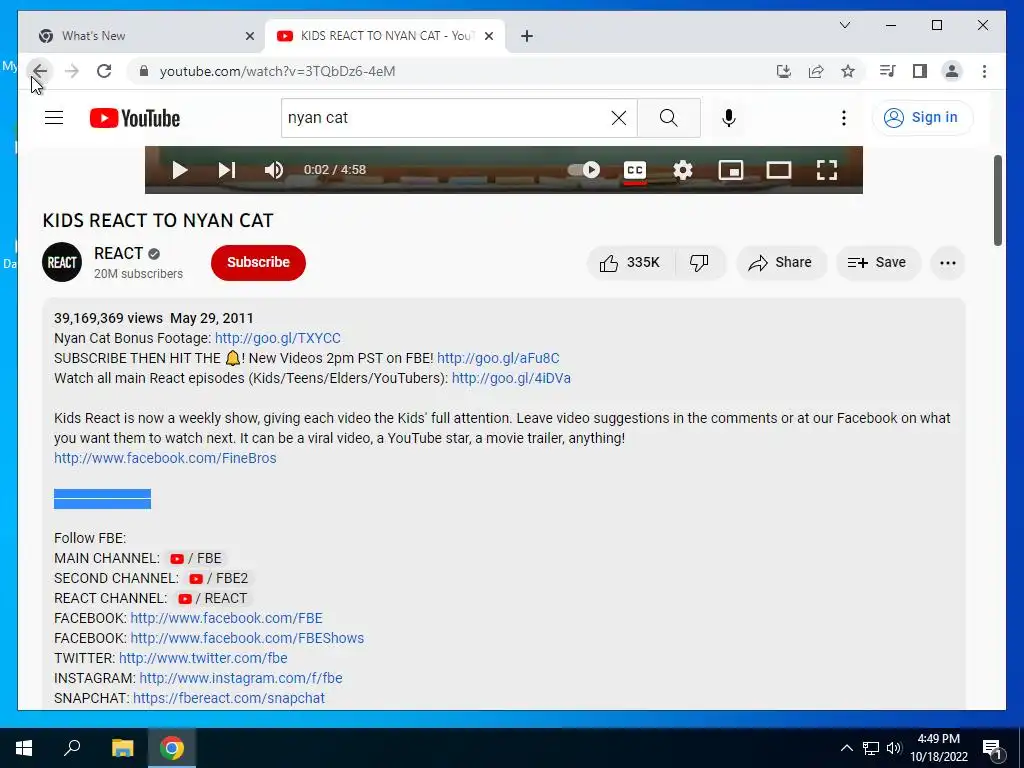Share this page using Chrome's share icon

(816, 71)
